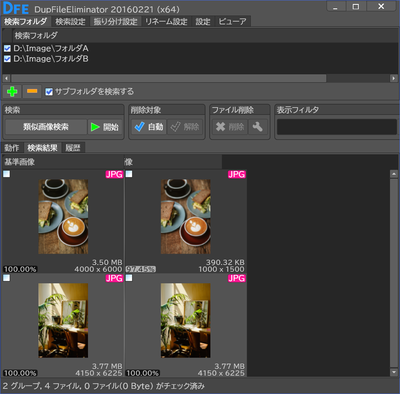Select the 3.50 MB coffee thumbnail
Screen dimensions: 400x394
[x=63, y=217]
